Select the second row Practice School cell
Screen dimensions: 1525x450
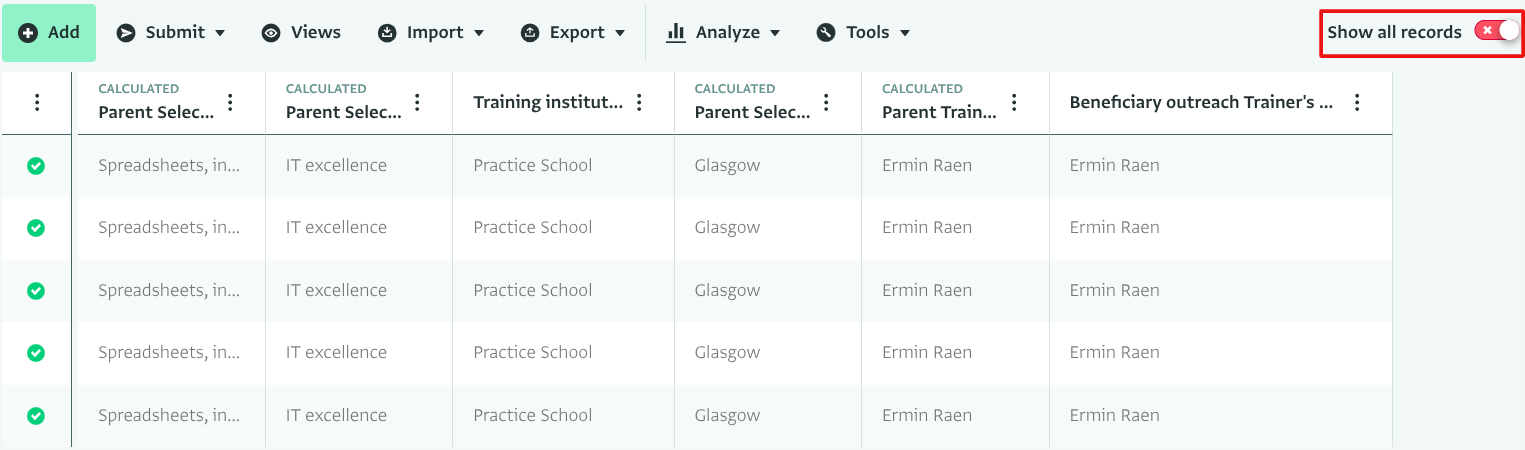click(533, 228)
